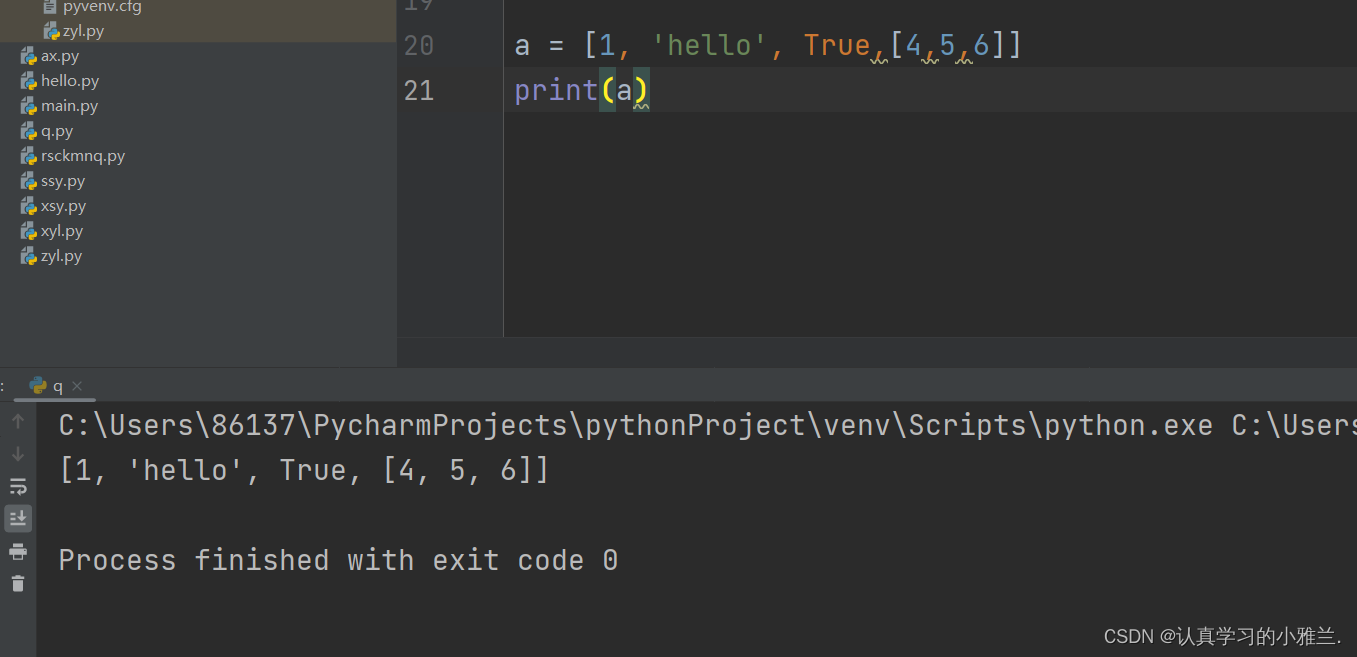Select main.py in the project tree
The width and height of the screenshot is (1357, 657).
69,106
